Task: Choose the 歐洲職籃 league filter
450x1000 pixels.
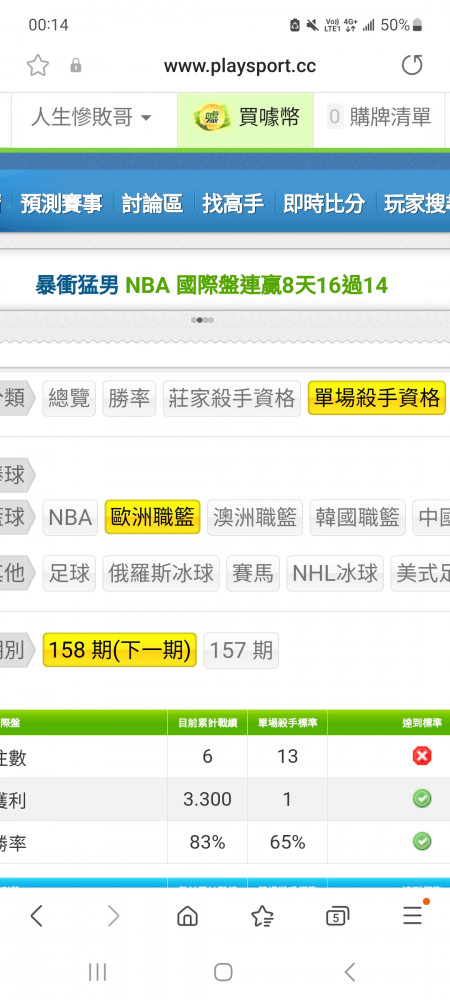Action: tap(152, 517)
